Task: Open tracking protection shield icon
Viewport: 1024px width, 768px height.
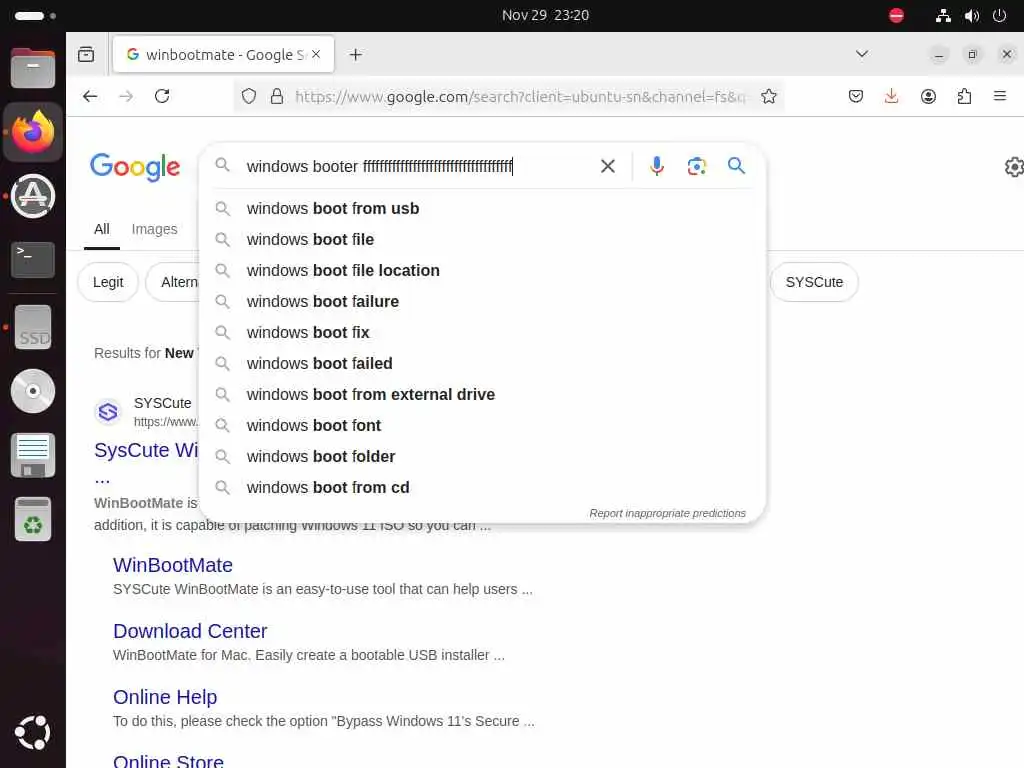Action: pos(249,97)
